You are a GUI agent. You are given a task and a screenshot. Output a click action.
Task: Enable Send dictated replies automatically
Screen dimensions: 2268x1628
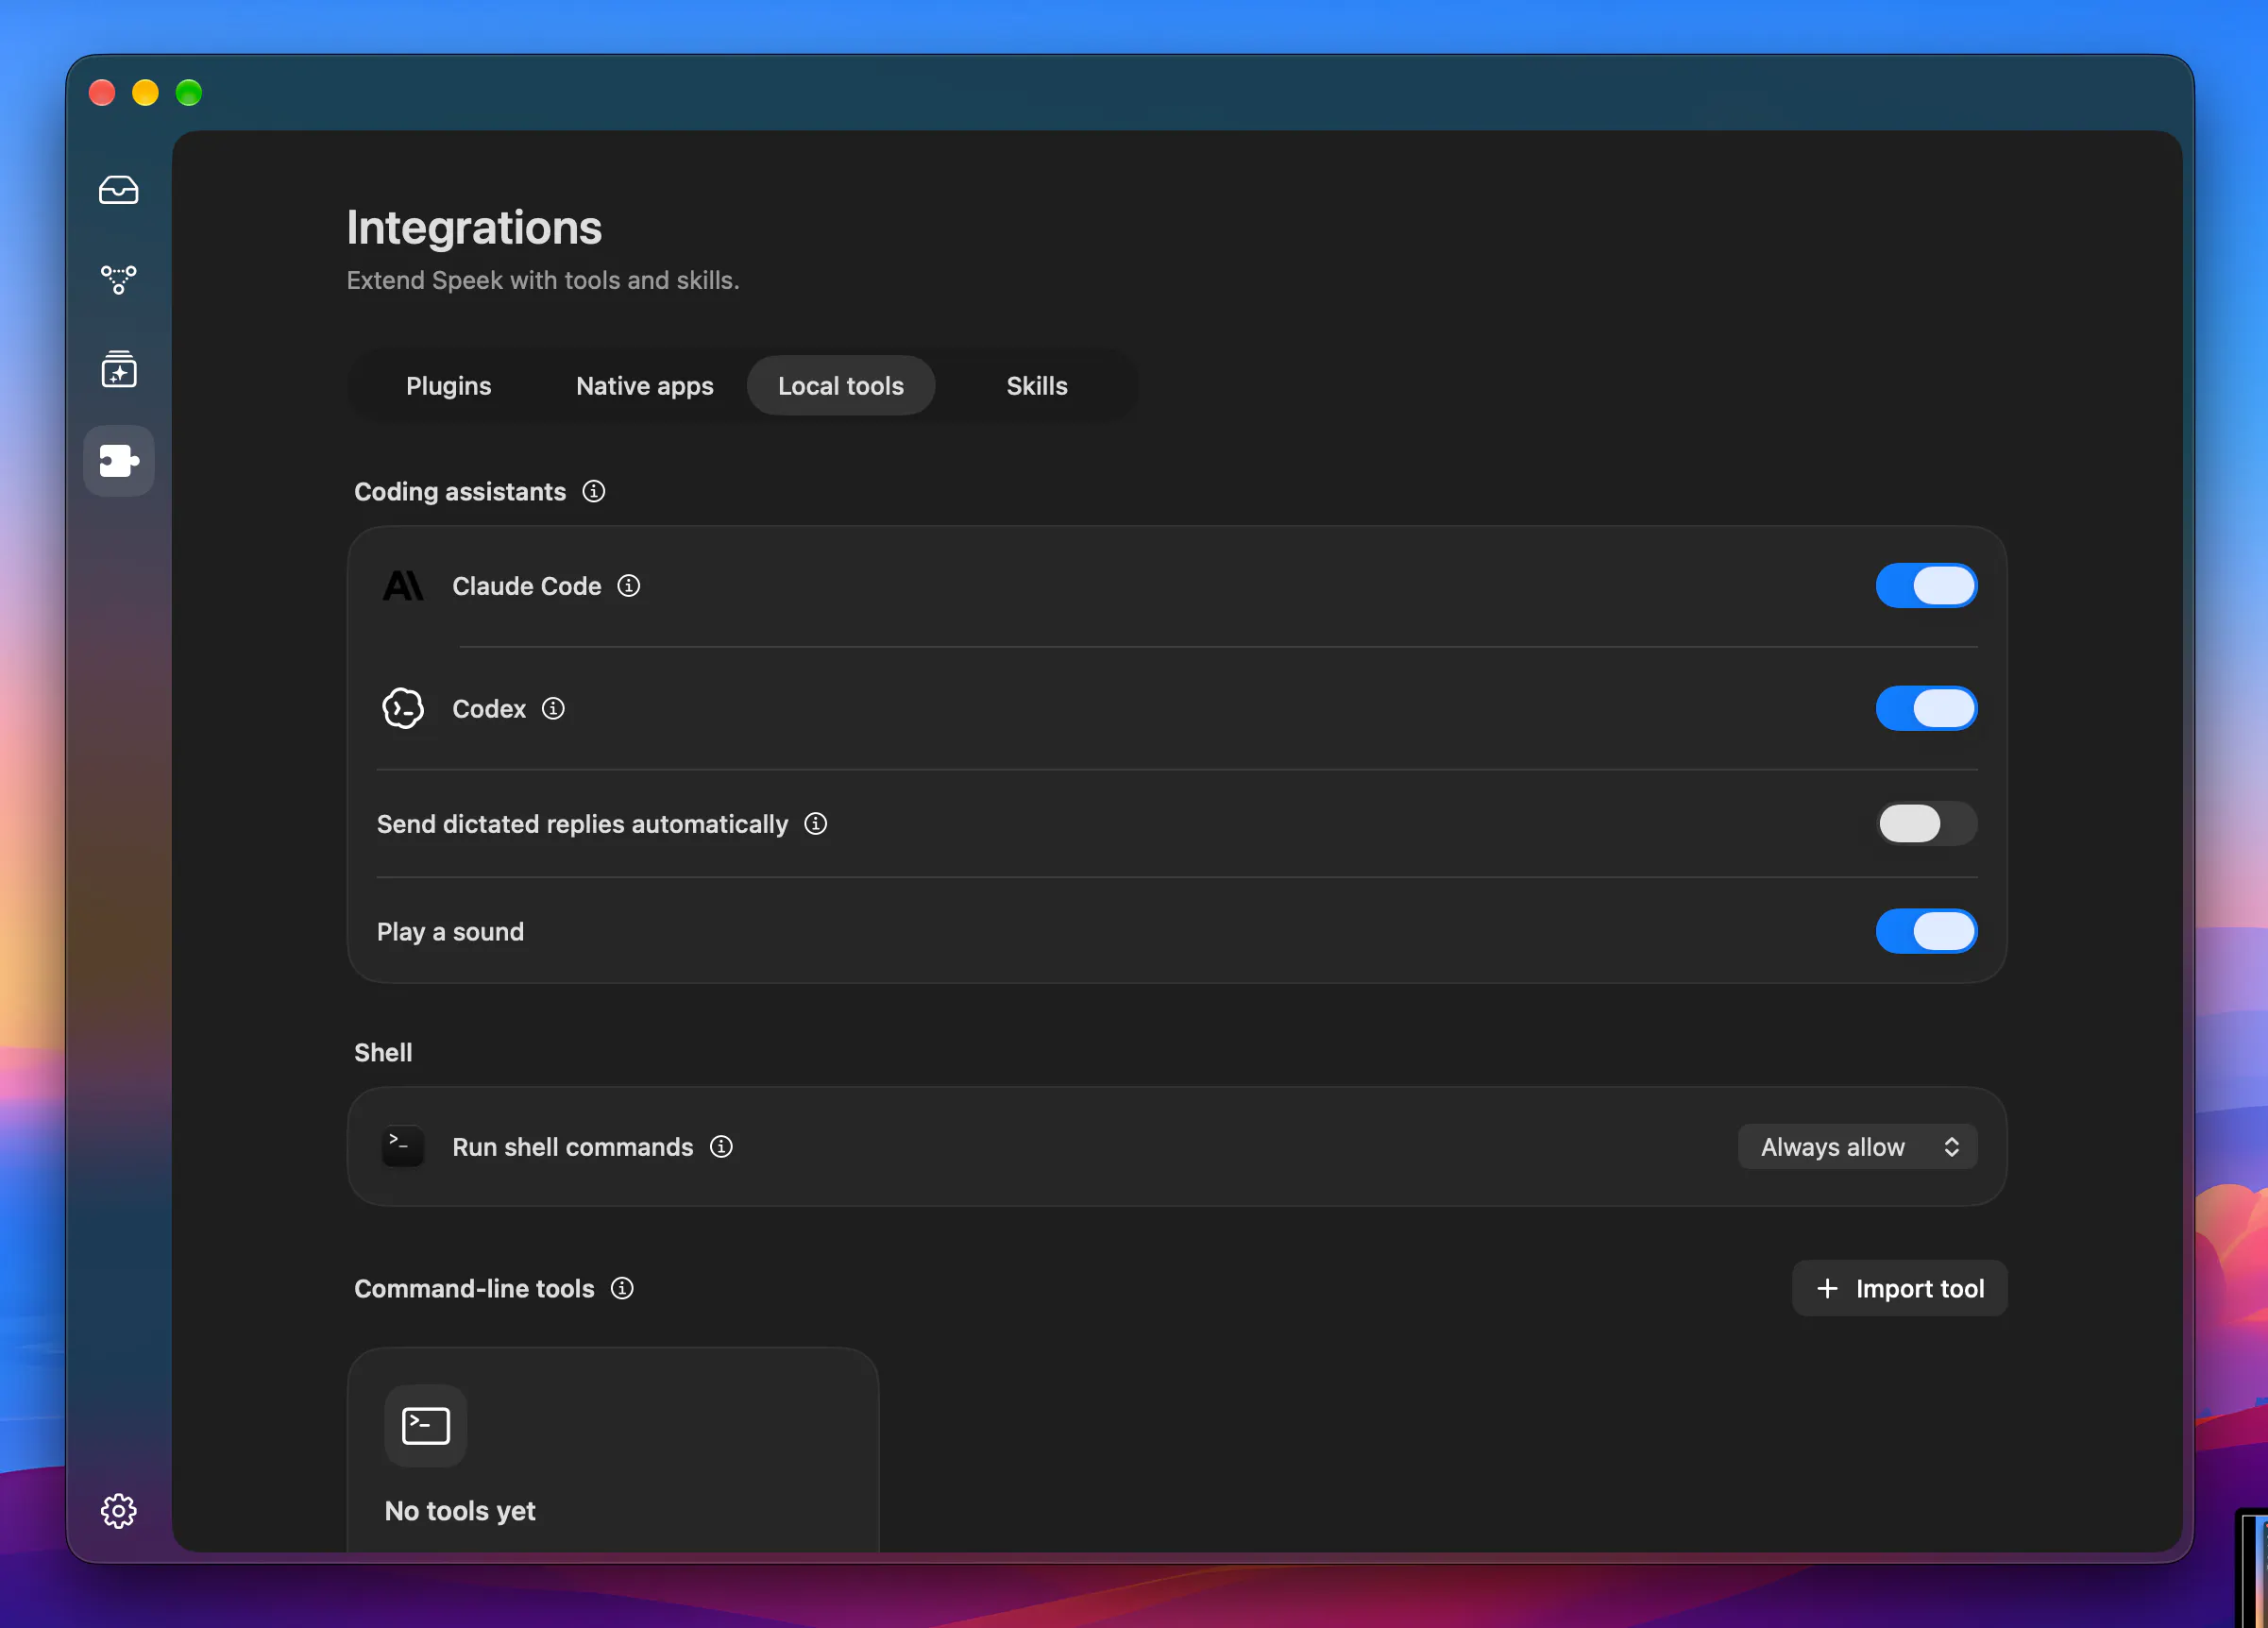tap(1926, 824)
